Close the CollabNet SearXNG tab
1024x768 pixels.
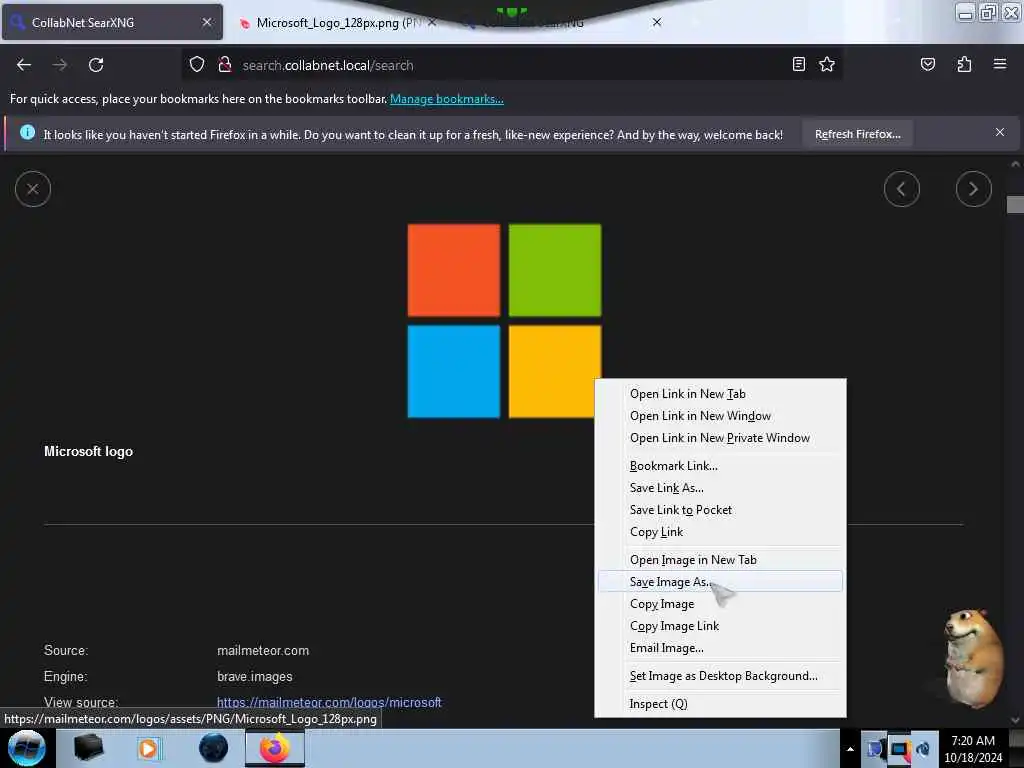206,22
